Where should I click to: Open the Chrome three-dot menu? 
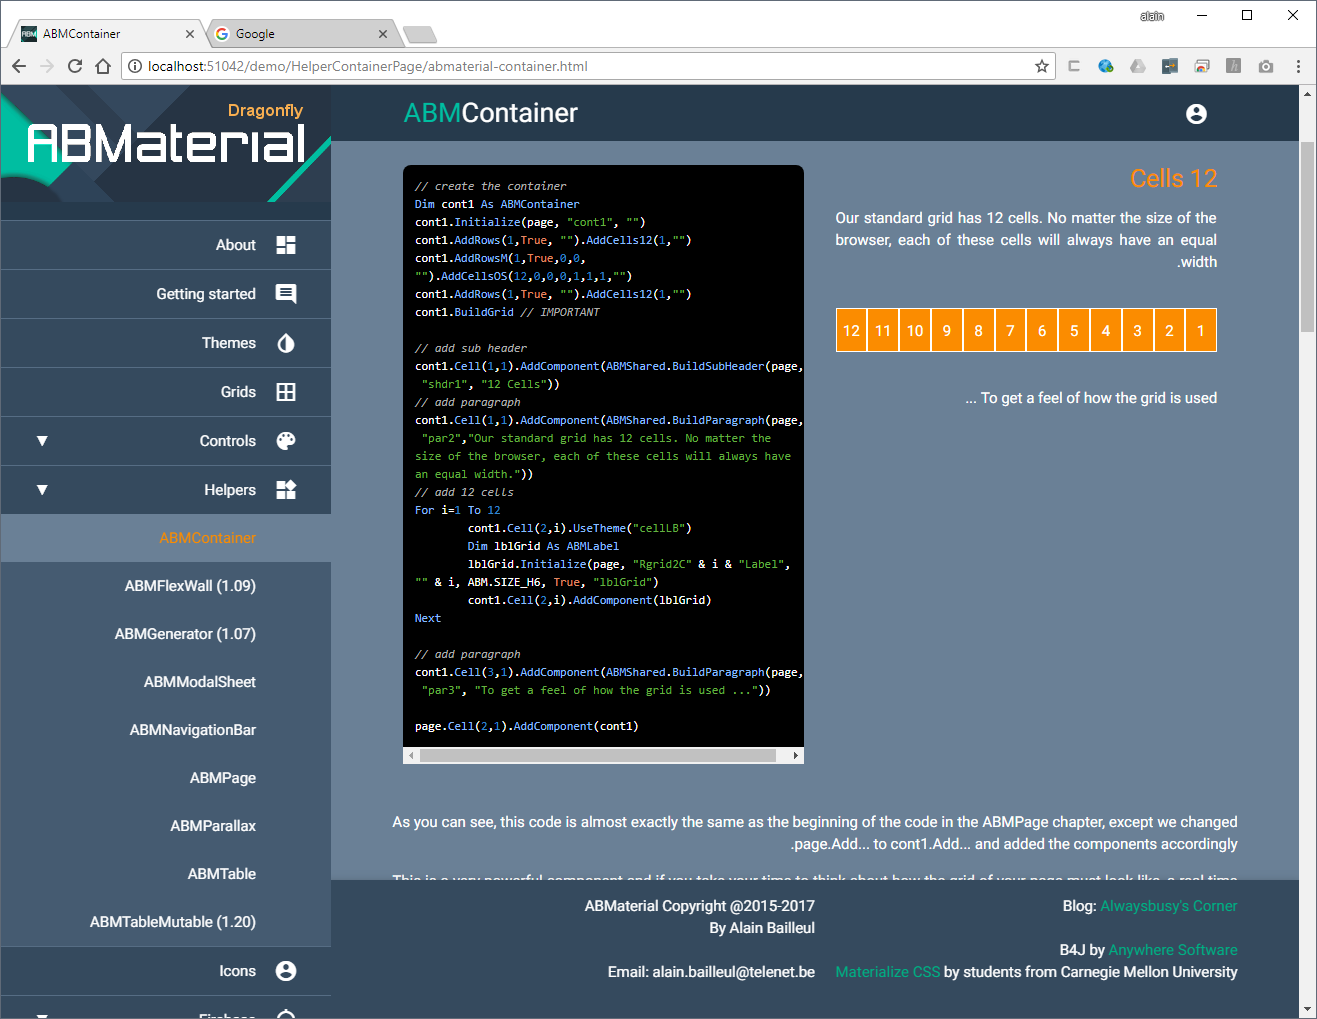1298,66
